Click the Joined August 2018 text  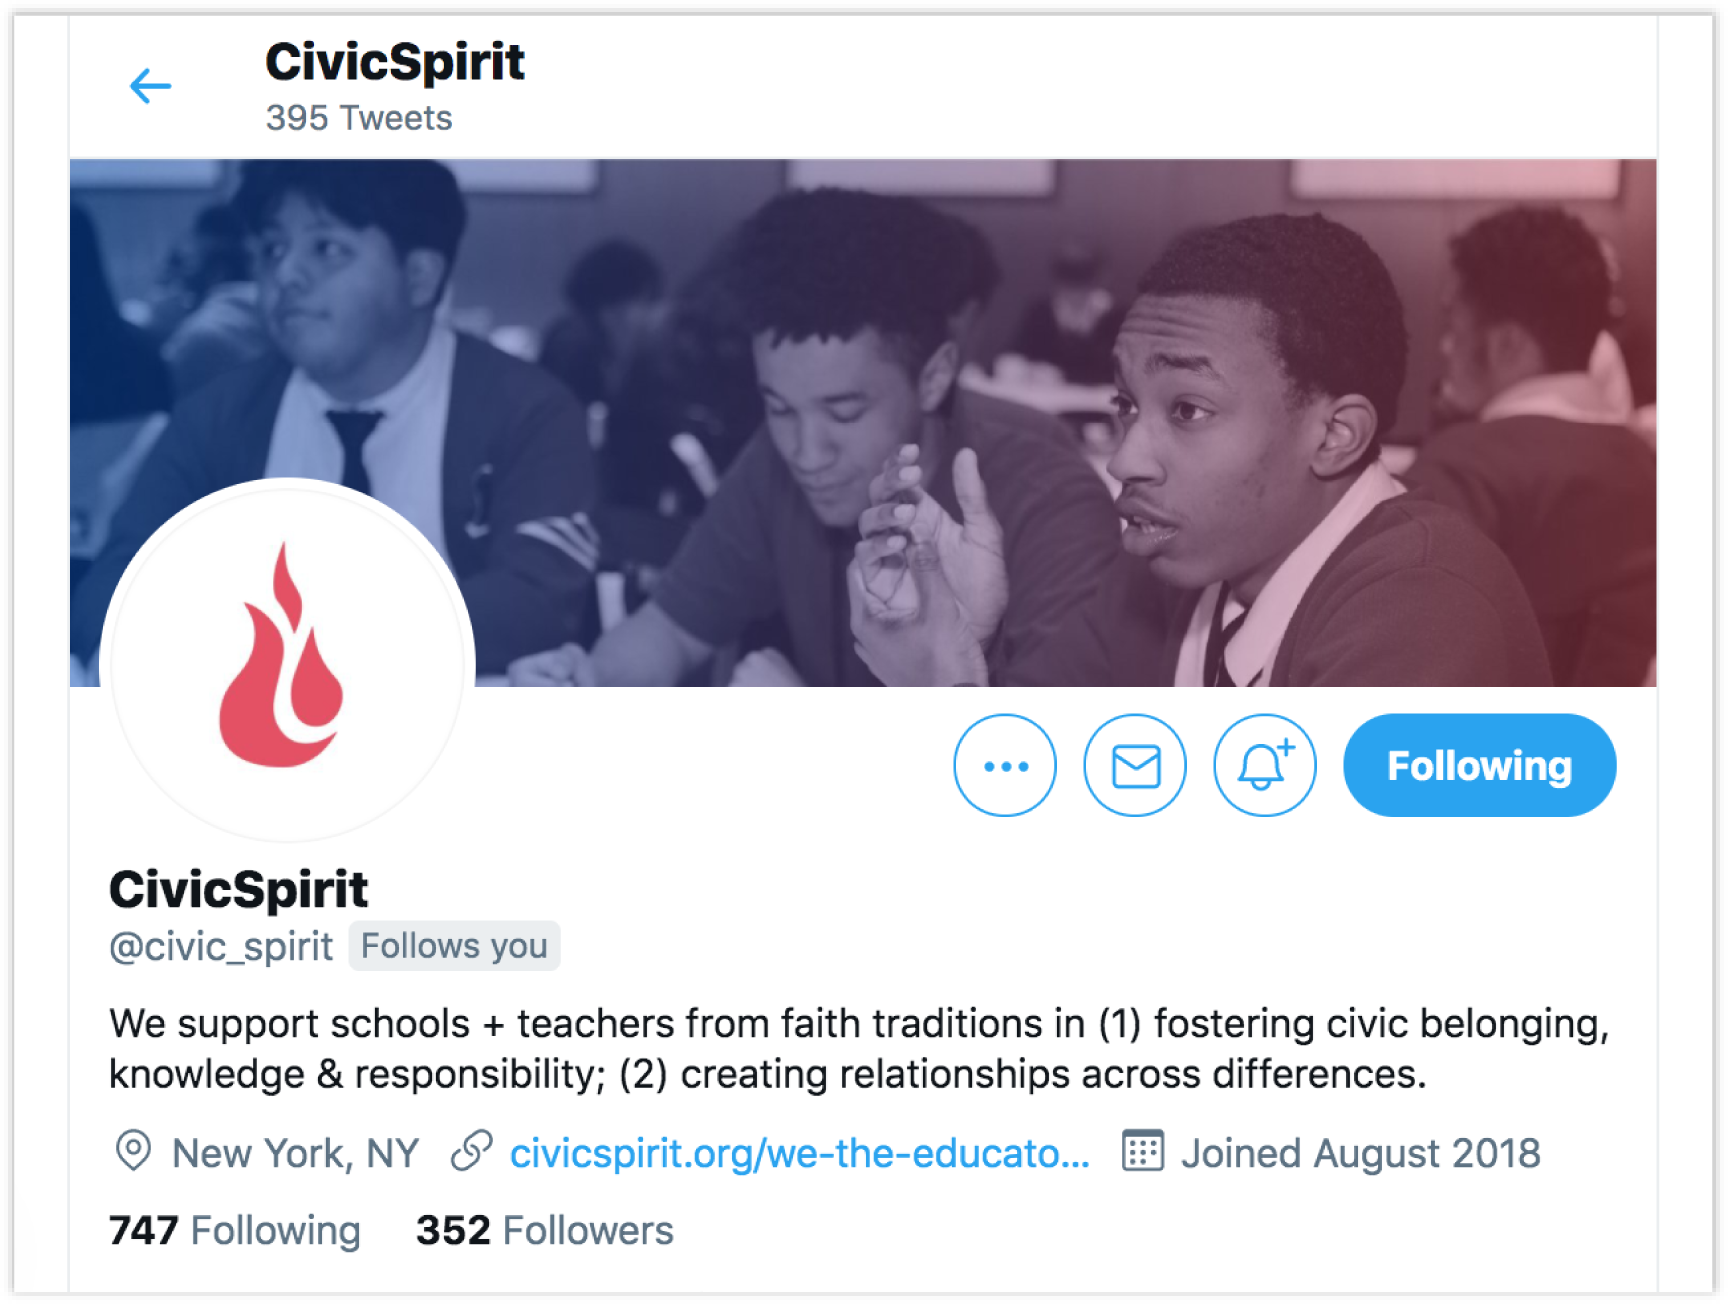pos(1361,1153)
